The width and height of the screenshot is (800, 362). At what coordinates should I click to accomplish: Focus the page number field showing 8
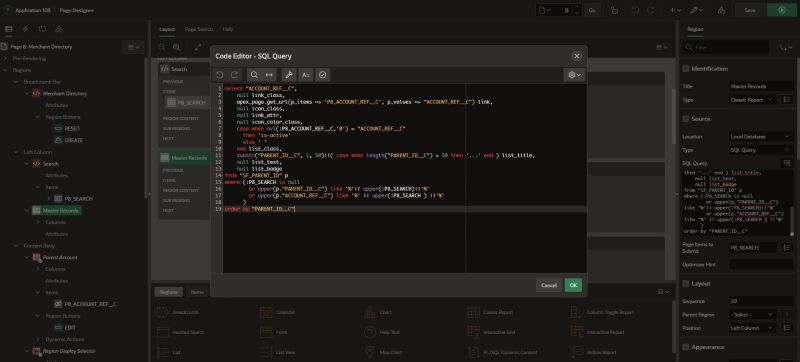click(562, 10)
